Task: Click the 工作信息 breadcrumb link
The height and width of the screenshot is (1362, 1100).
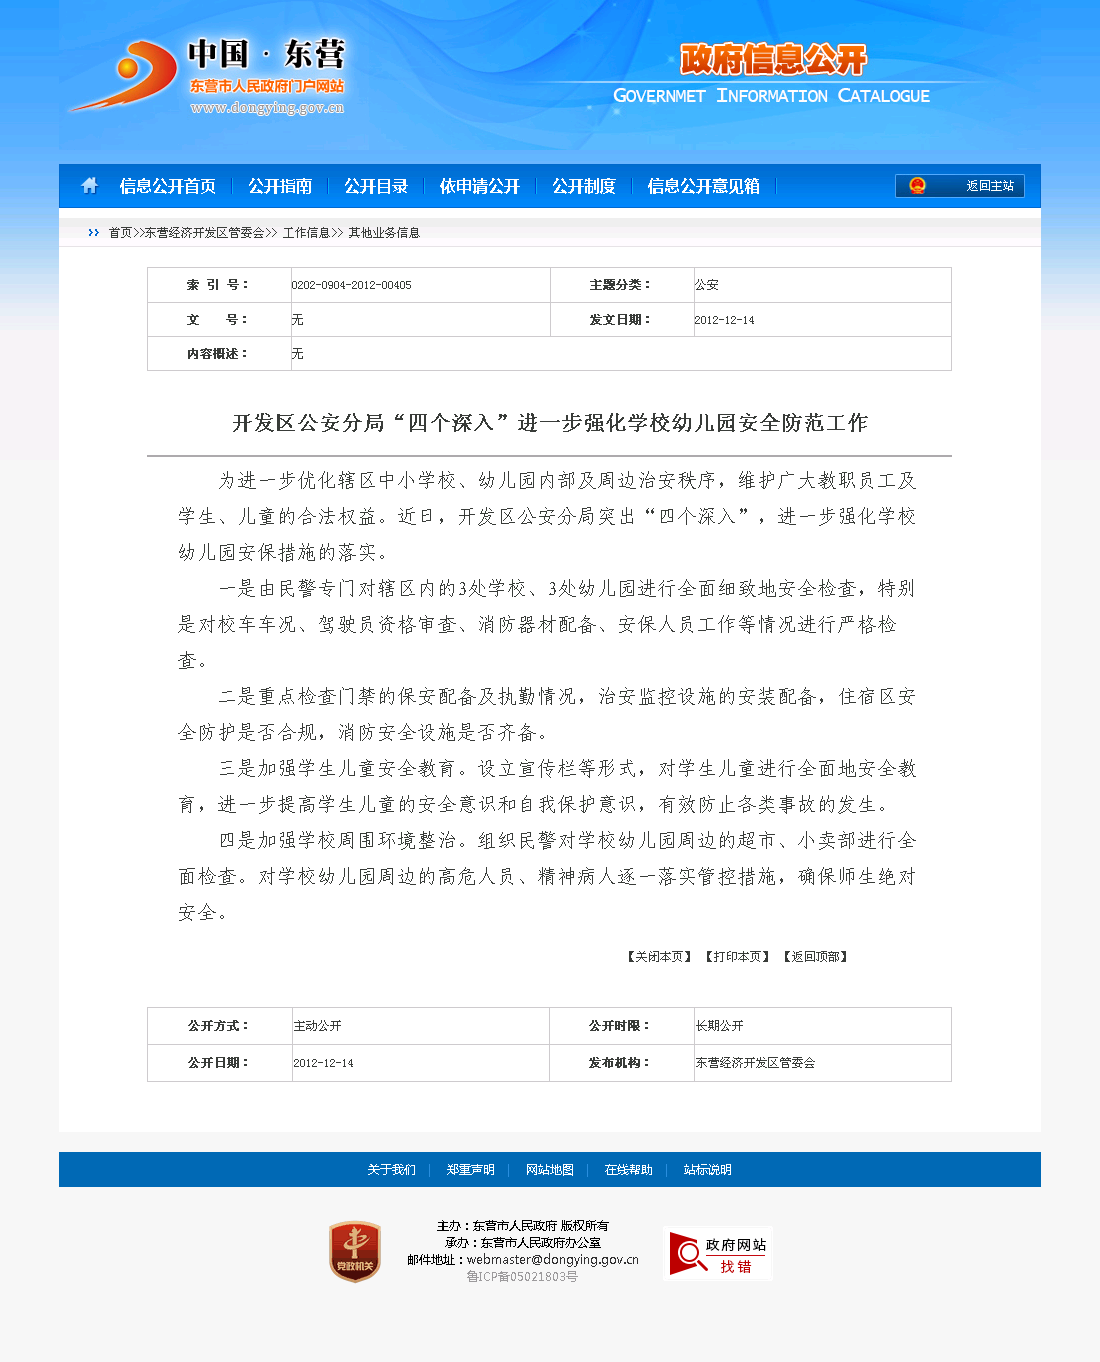Action: pos(306,233)
